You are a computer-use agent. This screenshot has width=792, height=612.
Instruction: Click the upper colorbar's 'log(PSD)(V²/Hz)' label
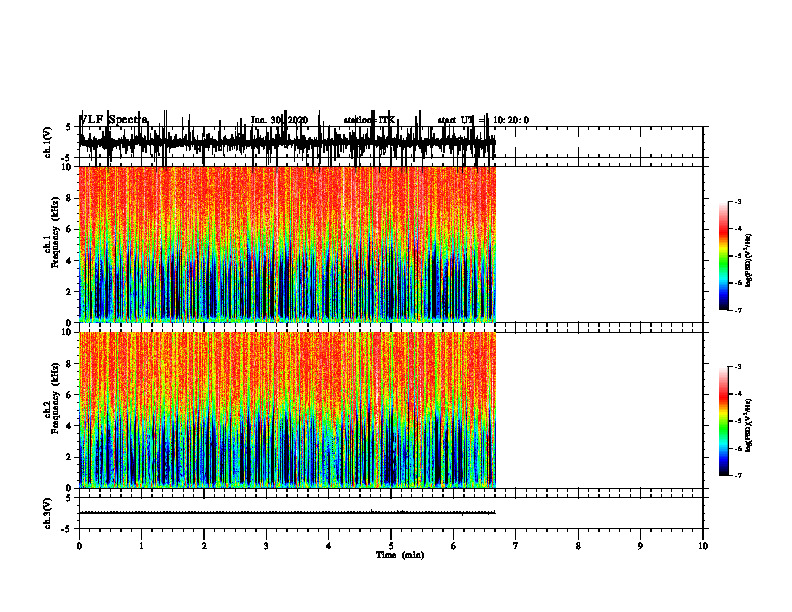(x=748, y=260)
